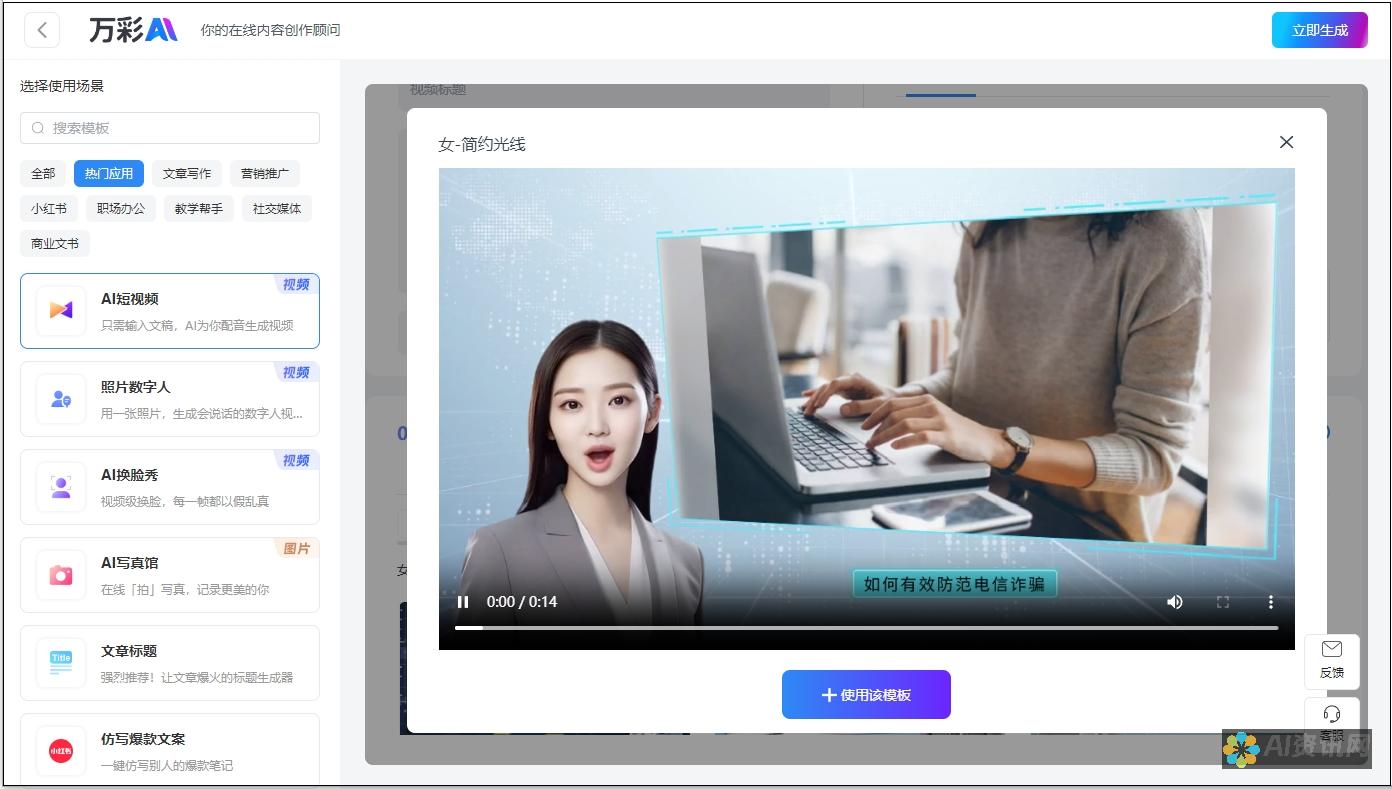The height and width of the screenshot is (789, 1392).
Task: Click the 选择使用场景 heading
Action: (x=62, y=86)
